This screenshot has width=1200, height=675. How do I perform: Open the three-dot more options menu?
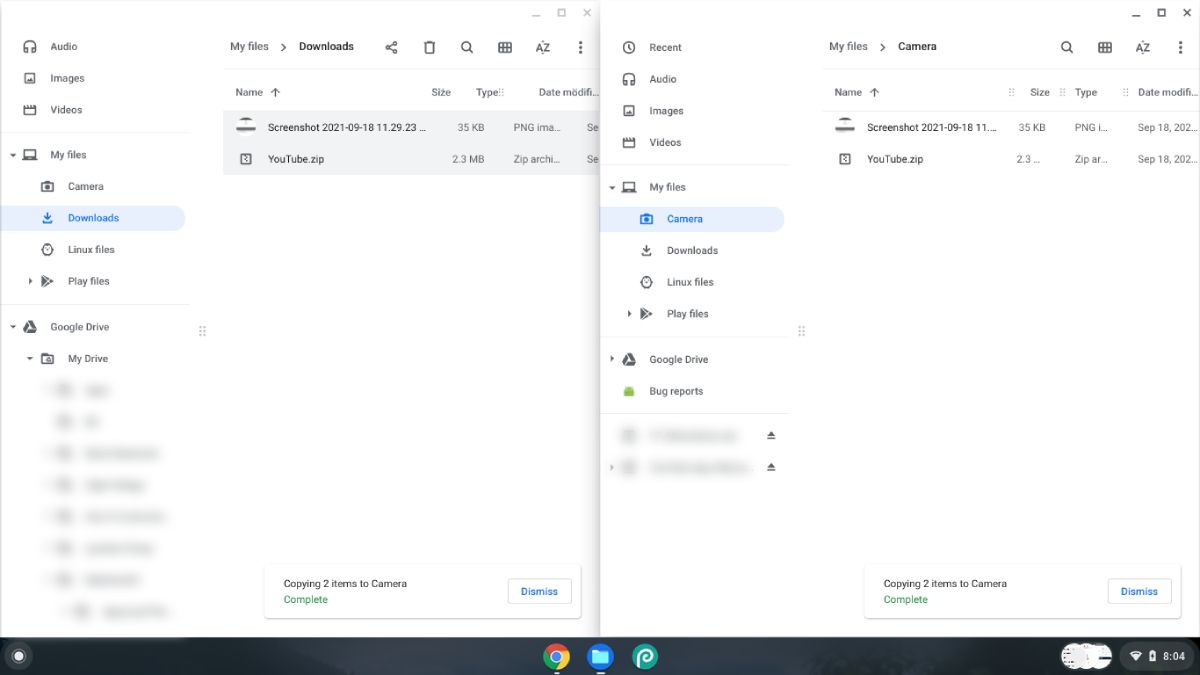pyautogui.click(x=580, y=46)
